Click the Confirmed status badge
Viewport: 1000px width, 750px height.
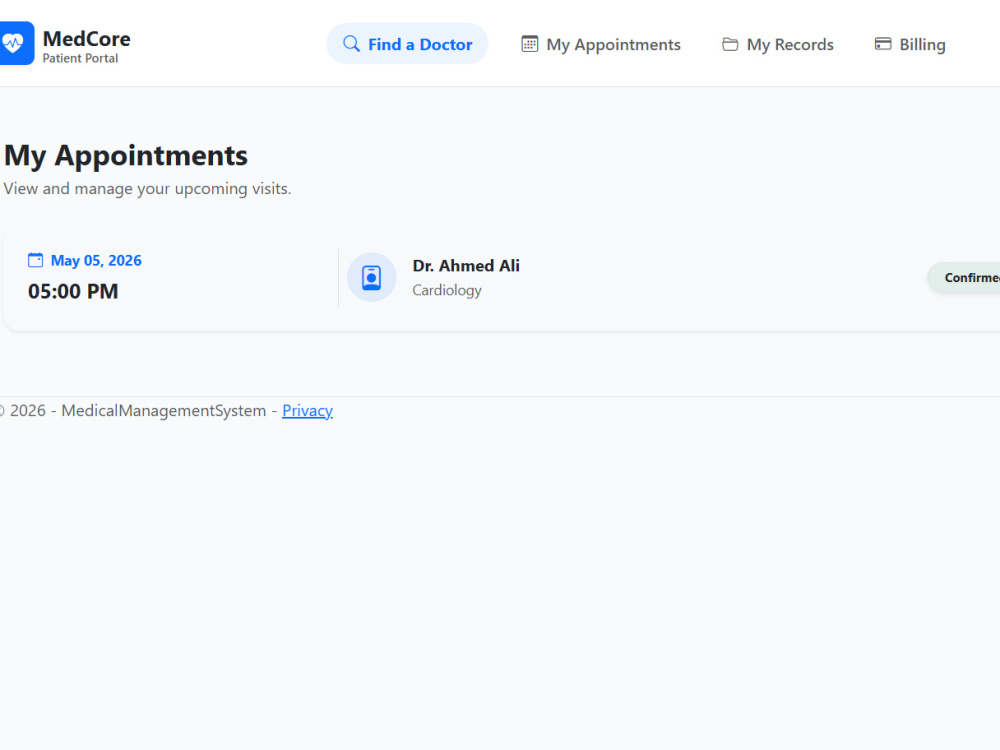tap(964, 277)
